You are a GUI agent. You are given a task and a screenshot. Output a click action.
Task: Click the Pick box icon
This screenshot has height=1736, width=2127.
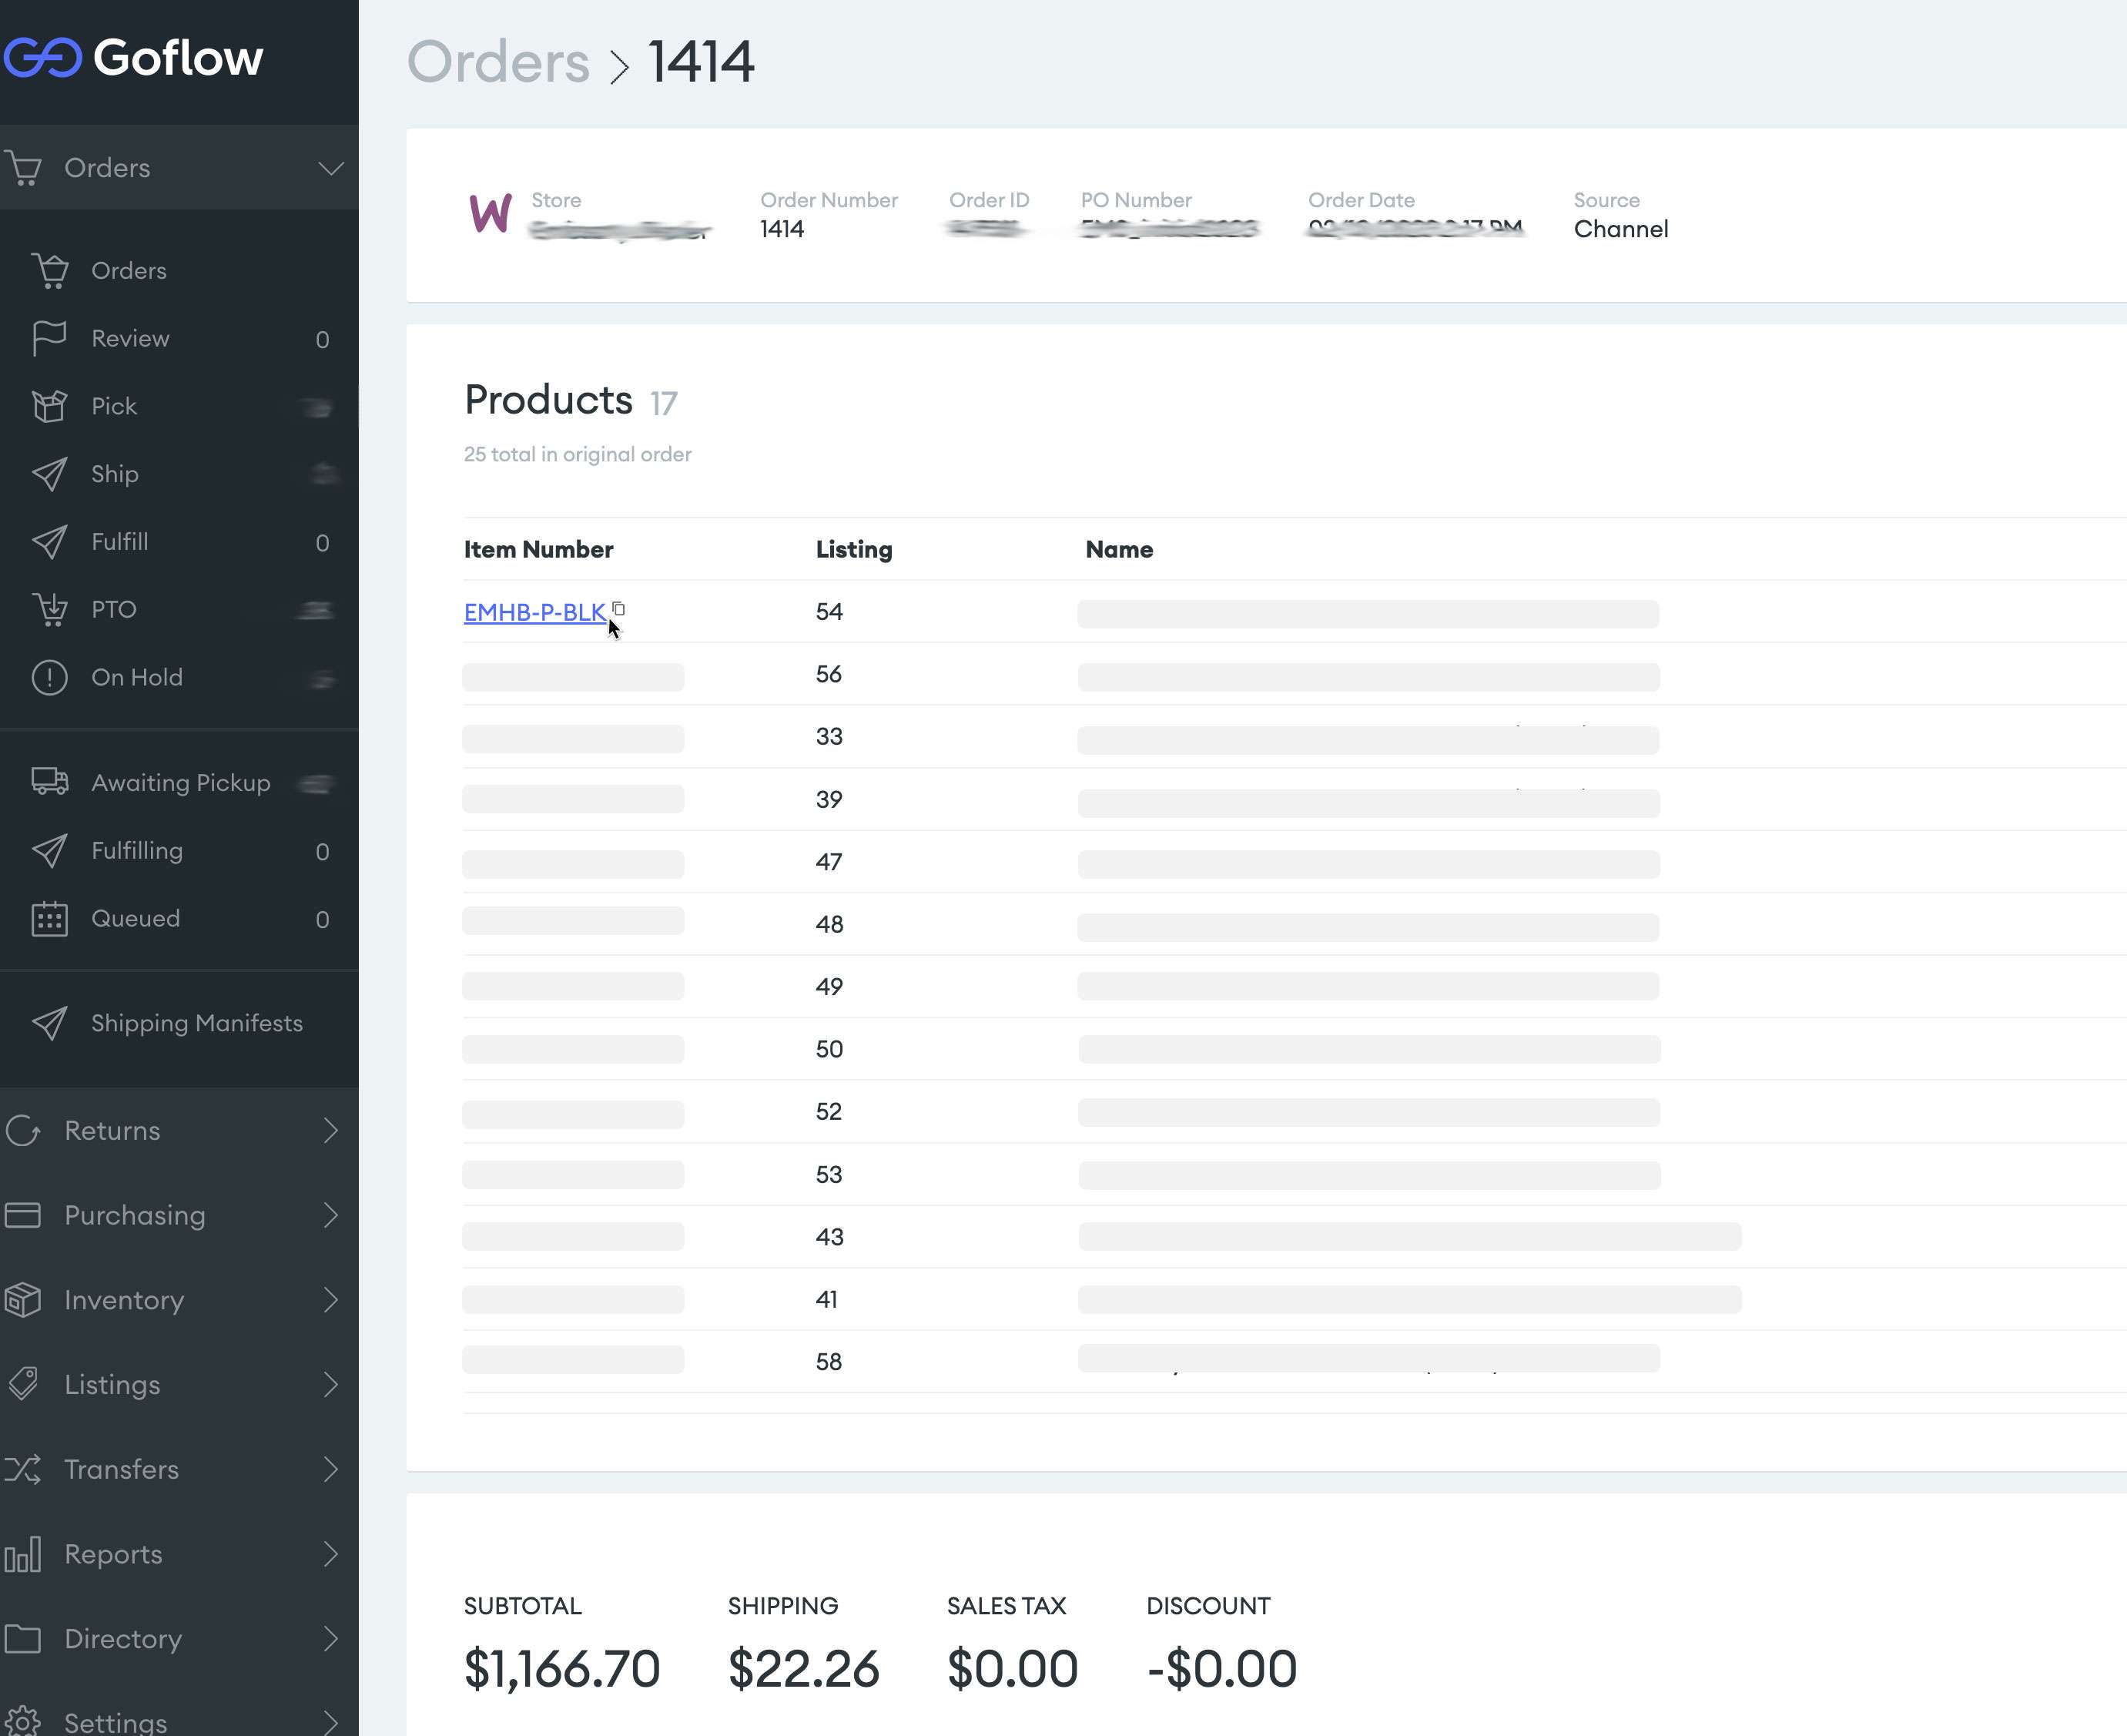tap(49, 406)
